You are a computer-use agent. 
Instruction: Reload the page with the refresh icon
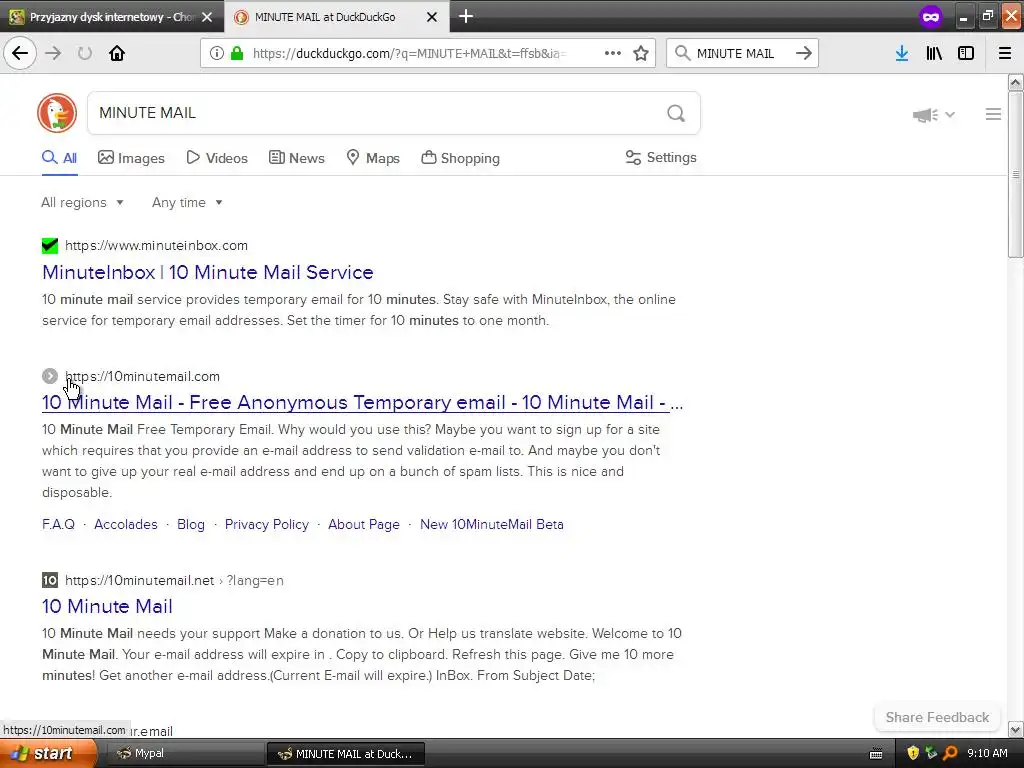tap(85, 53)
